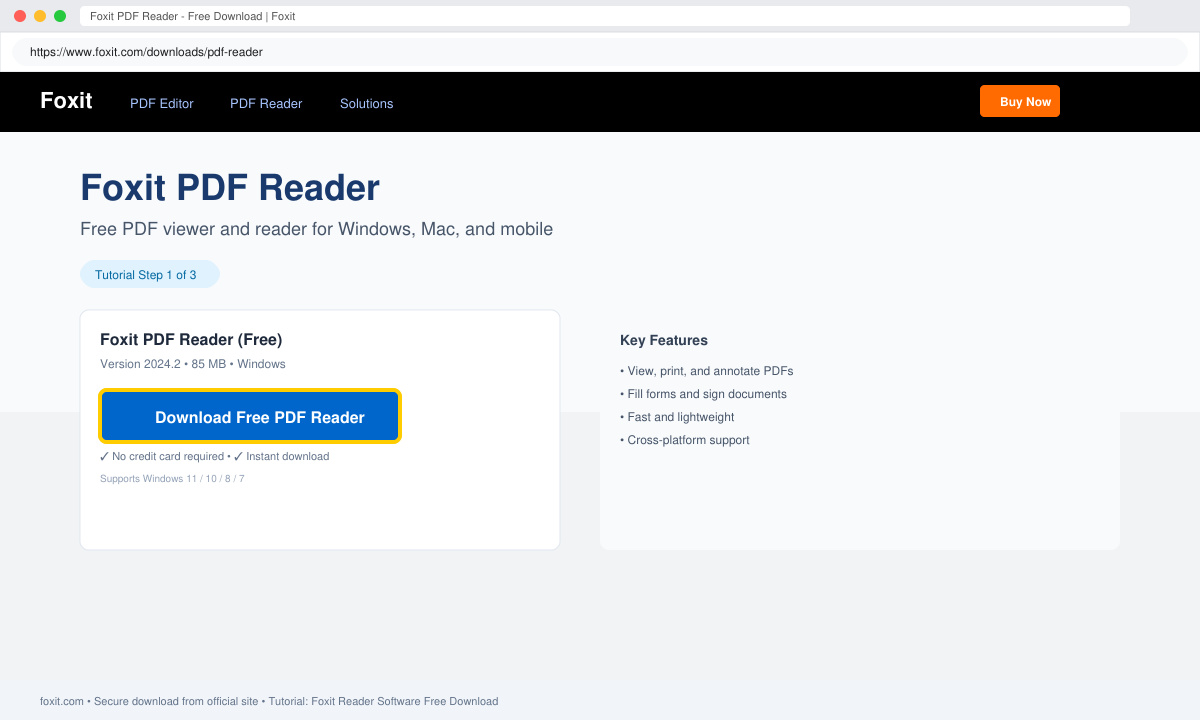The width and height of the screenshot is (1200, 720).
Task: Click the Download Free PDF Reader button
Action: [250, 416]
